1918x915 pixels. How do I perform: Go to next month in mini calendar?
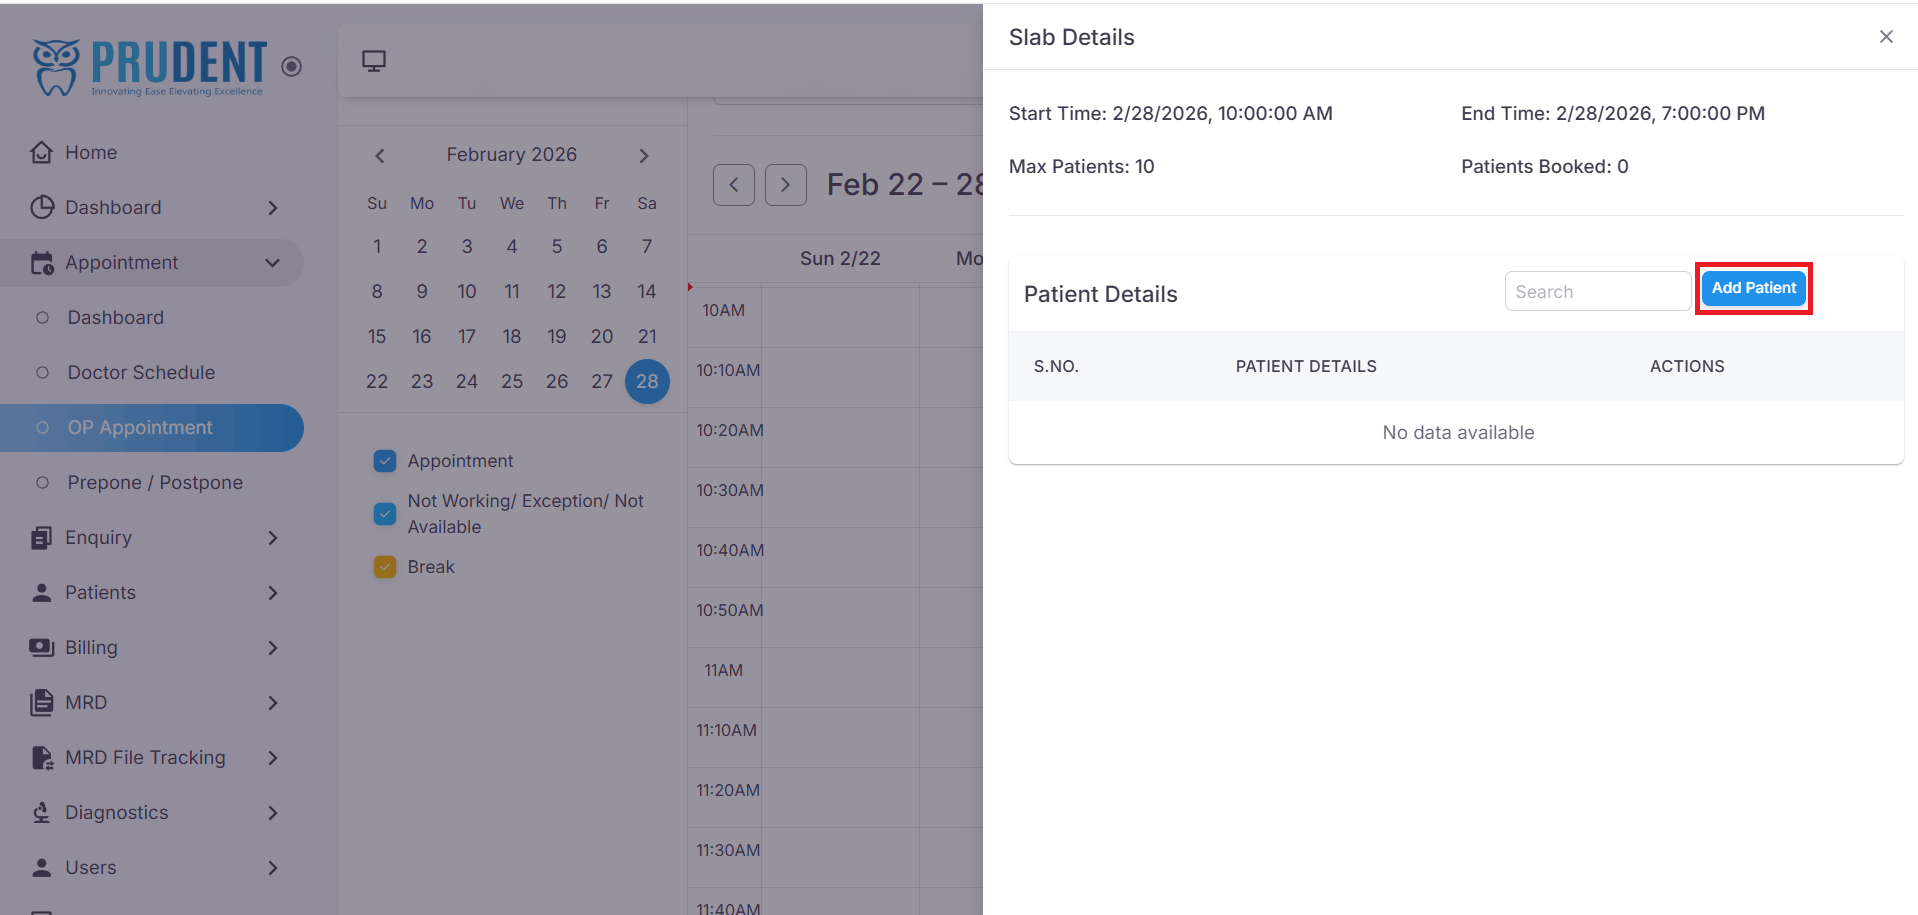click(644, 155)
